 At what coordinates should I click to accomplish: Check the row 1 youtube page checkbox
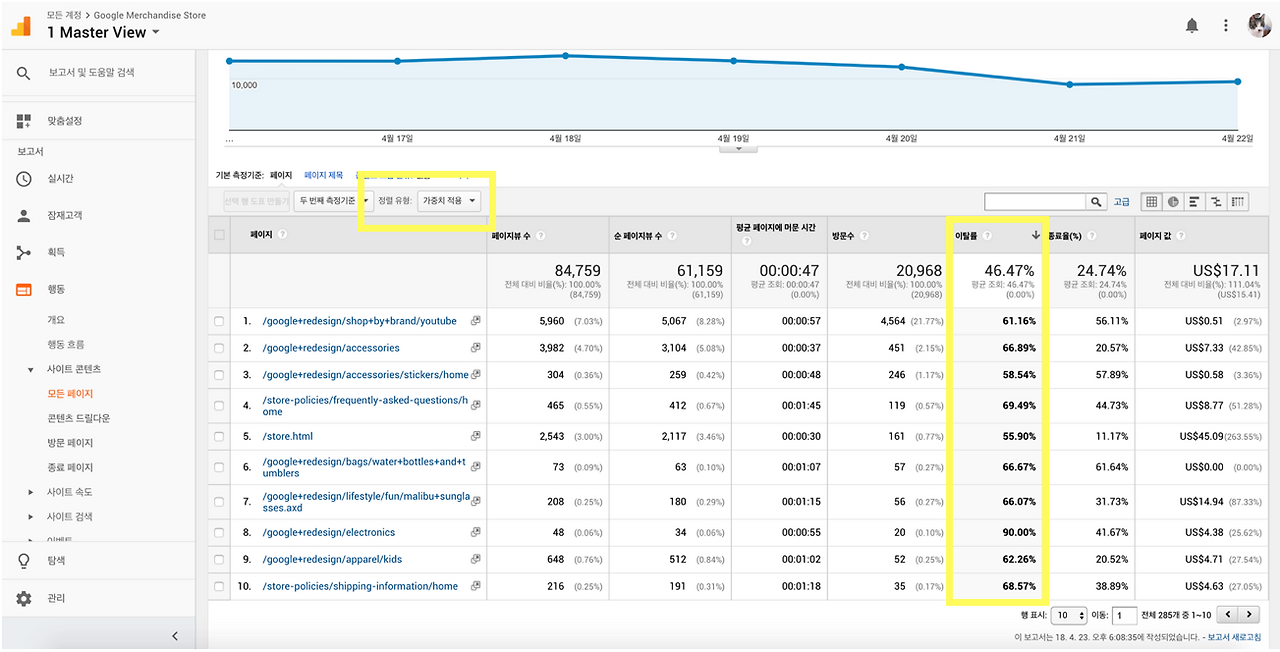219,321
